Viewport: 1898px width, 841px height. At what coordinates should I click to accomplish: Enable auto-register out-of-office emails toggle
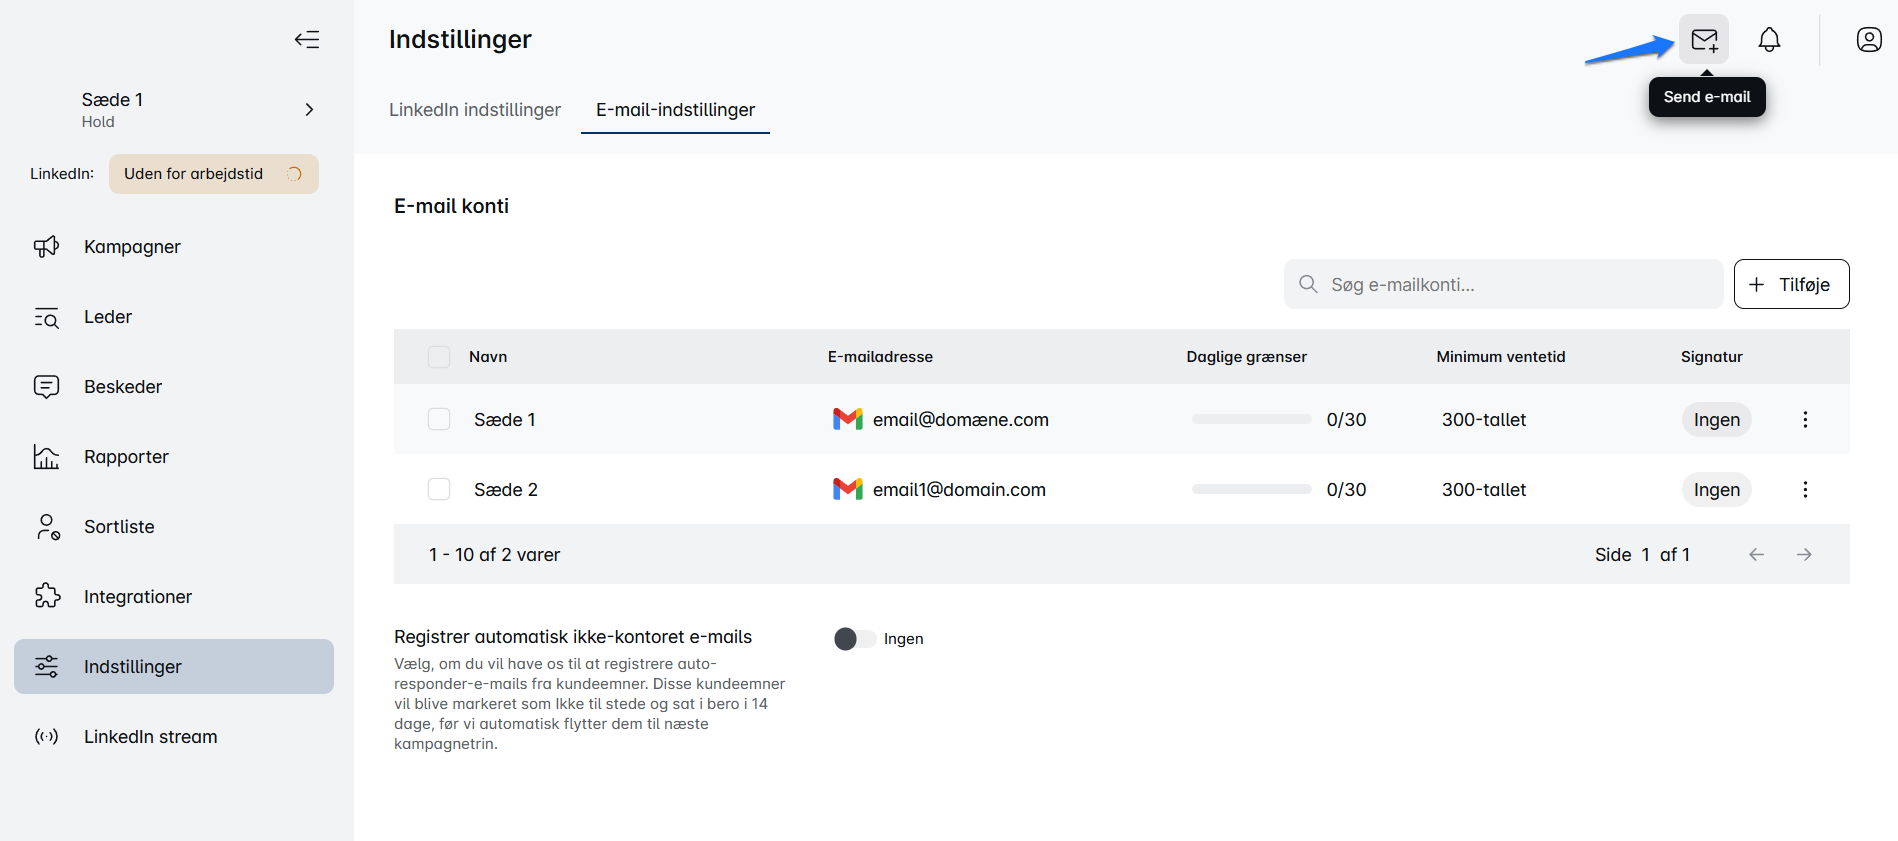tap(854, 639)
